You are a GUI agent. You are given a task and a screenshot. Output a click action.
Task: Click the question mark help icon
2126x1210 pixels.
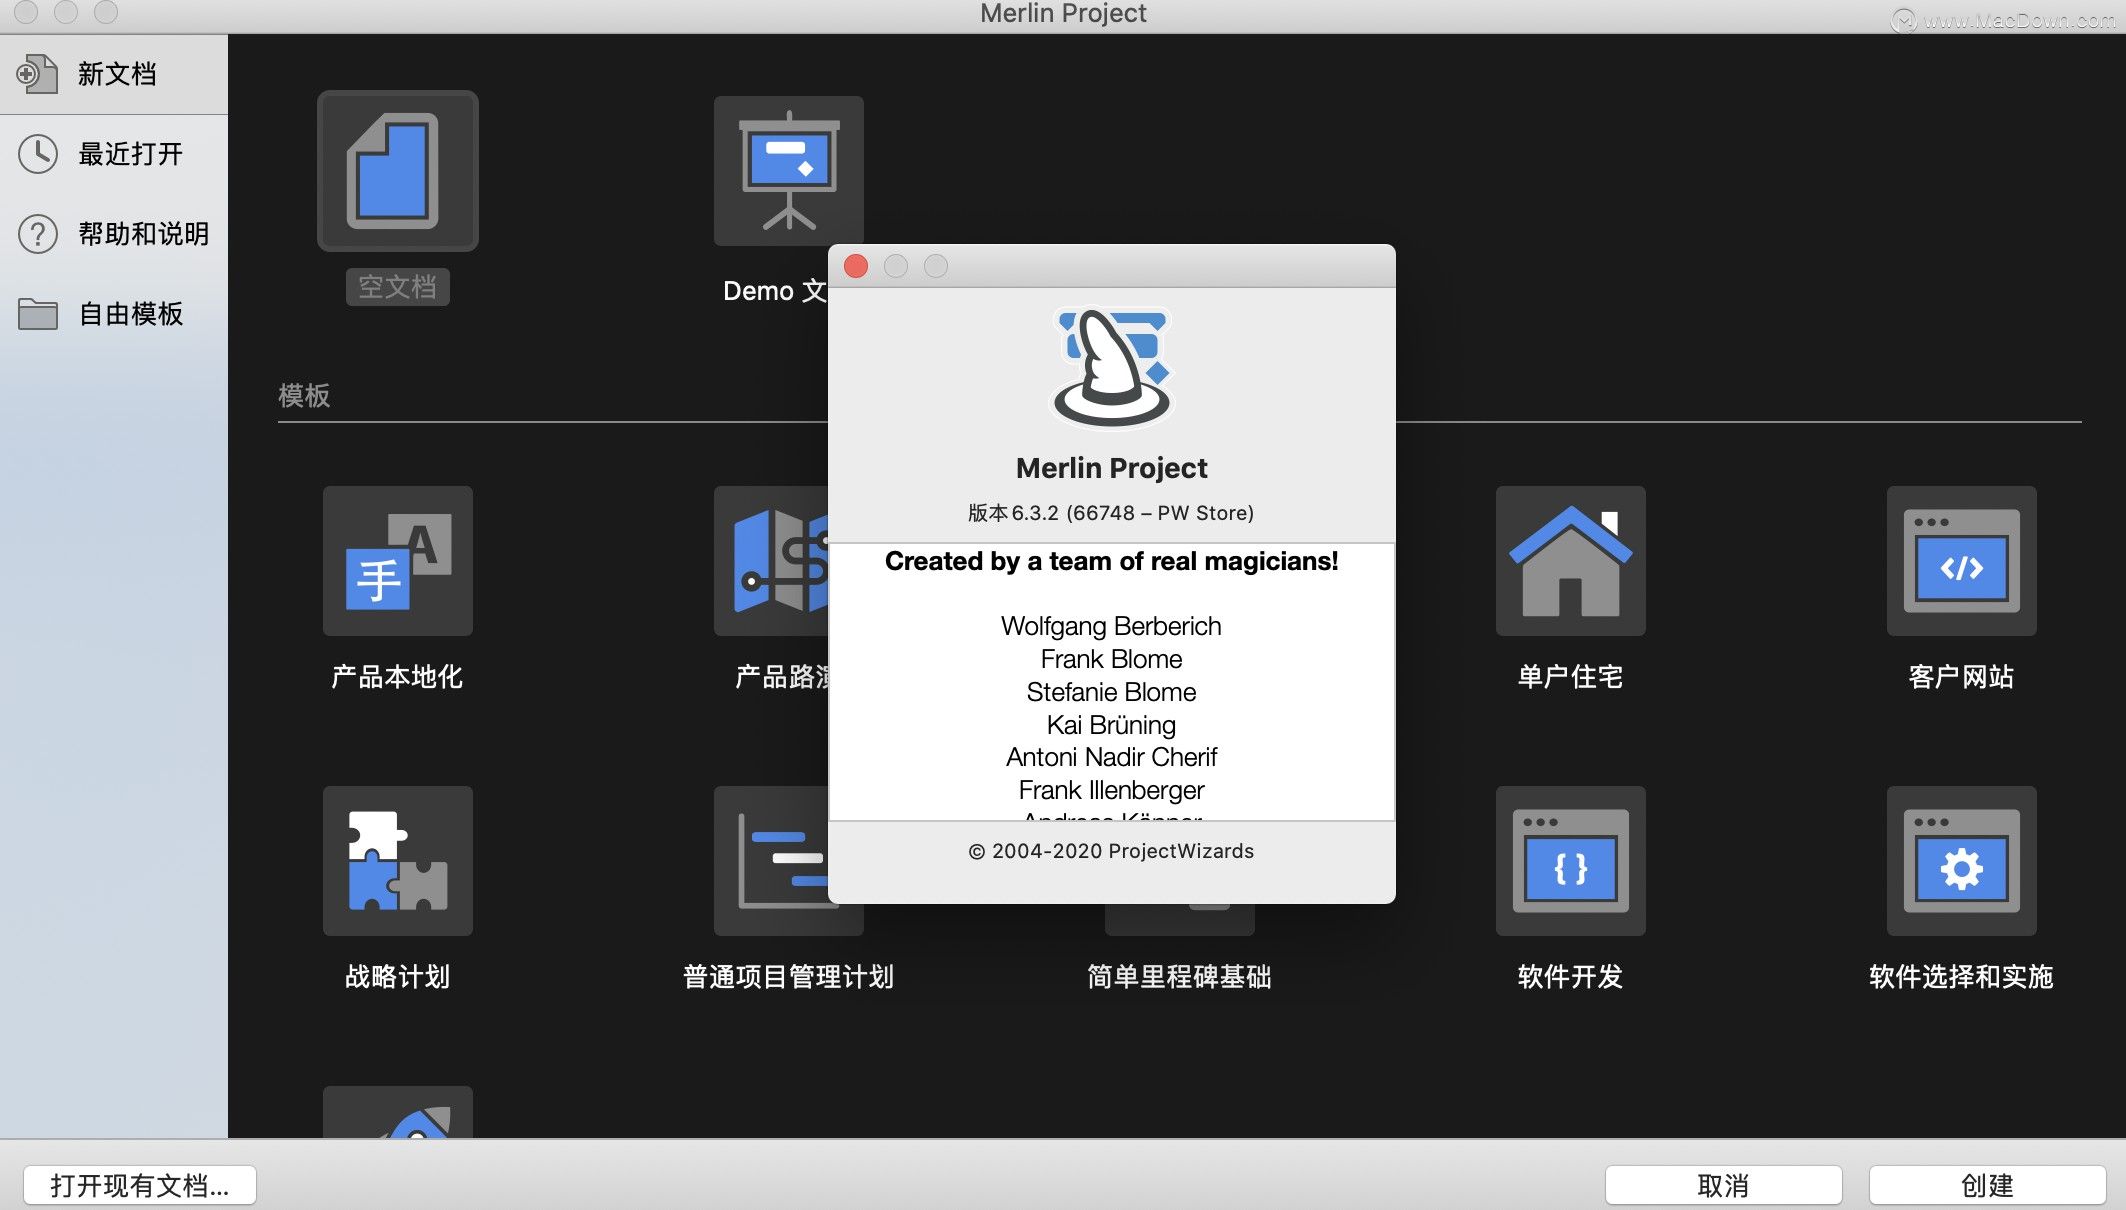point(38,234)
